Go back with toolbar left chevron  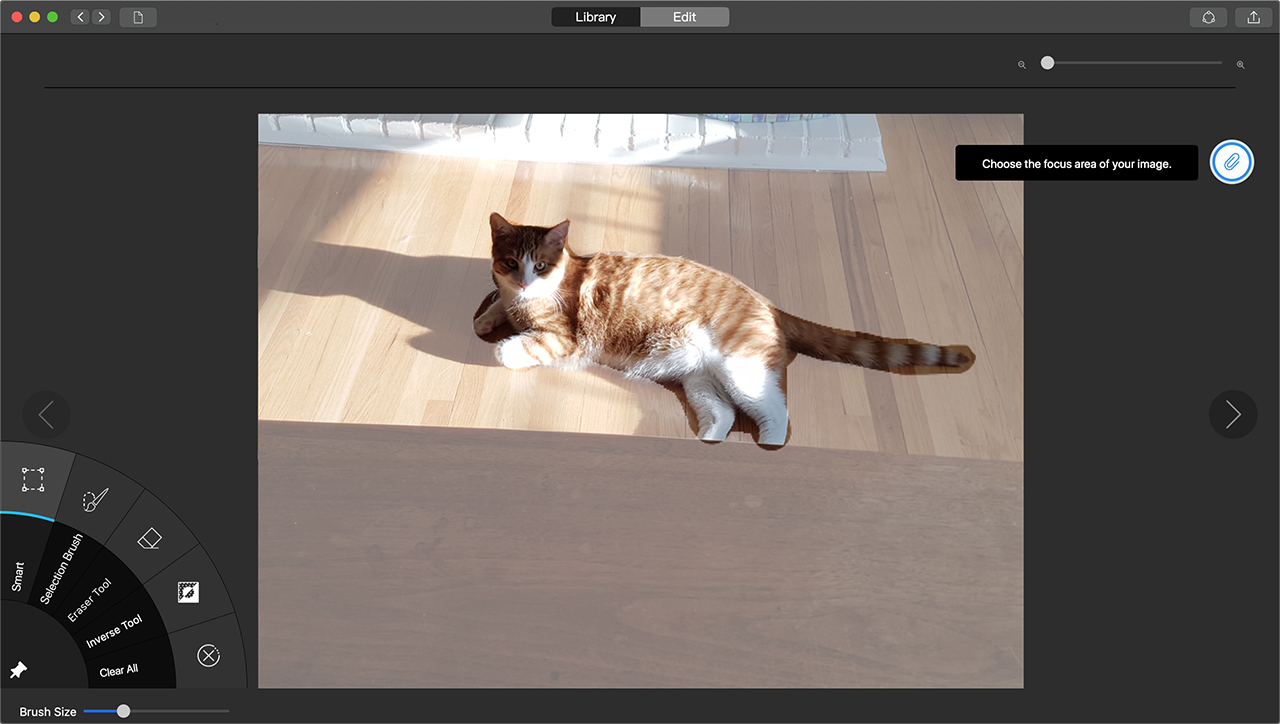[80, 17]
